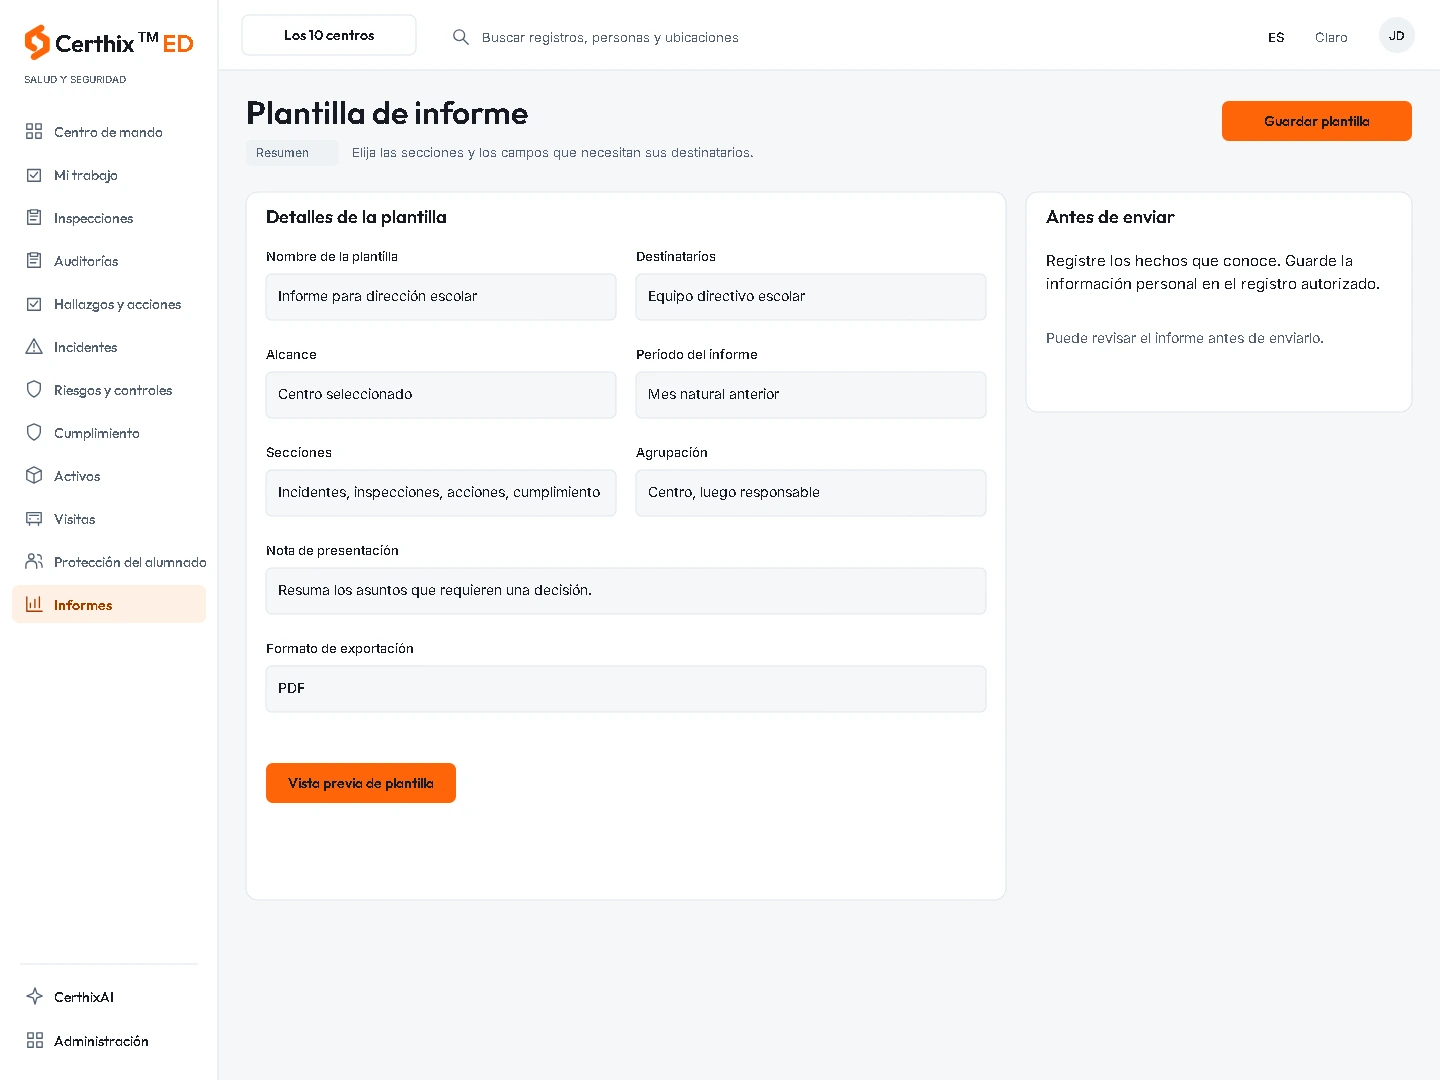Click Vista previa de plantilla button
This screenshot has width=1440, height=1080.
pos(361,783)
